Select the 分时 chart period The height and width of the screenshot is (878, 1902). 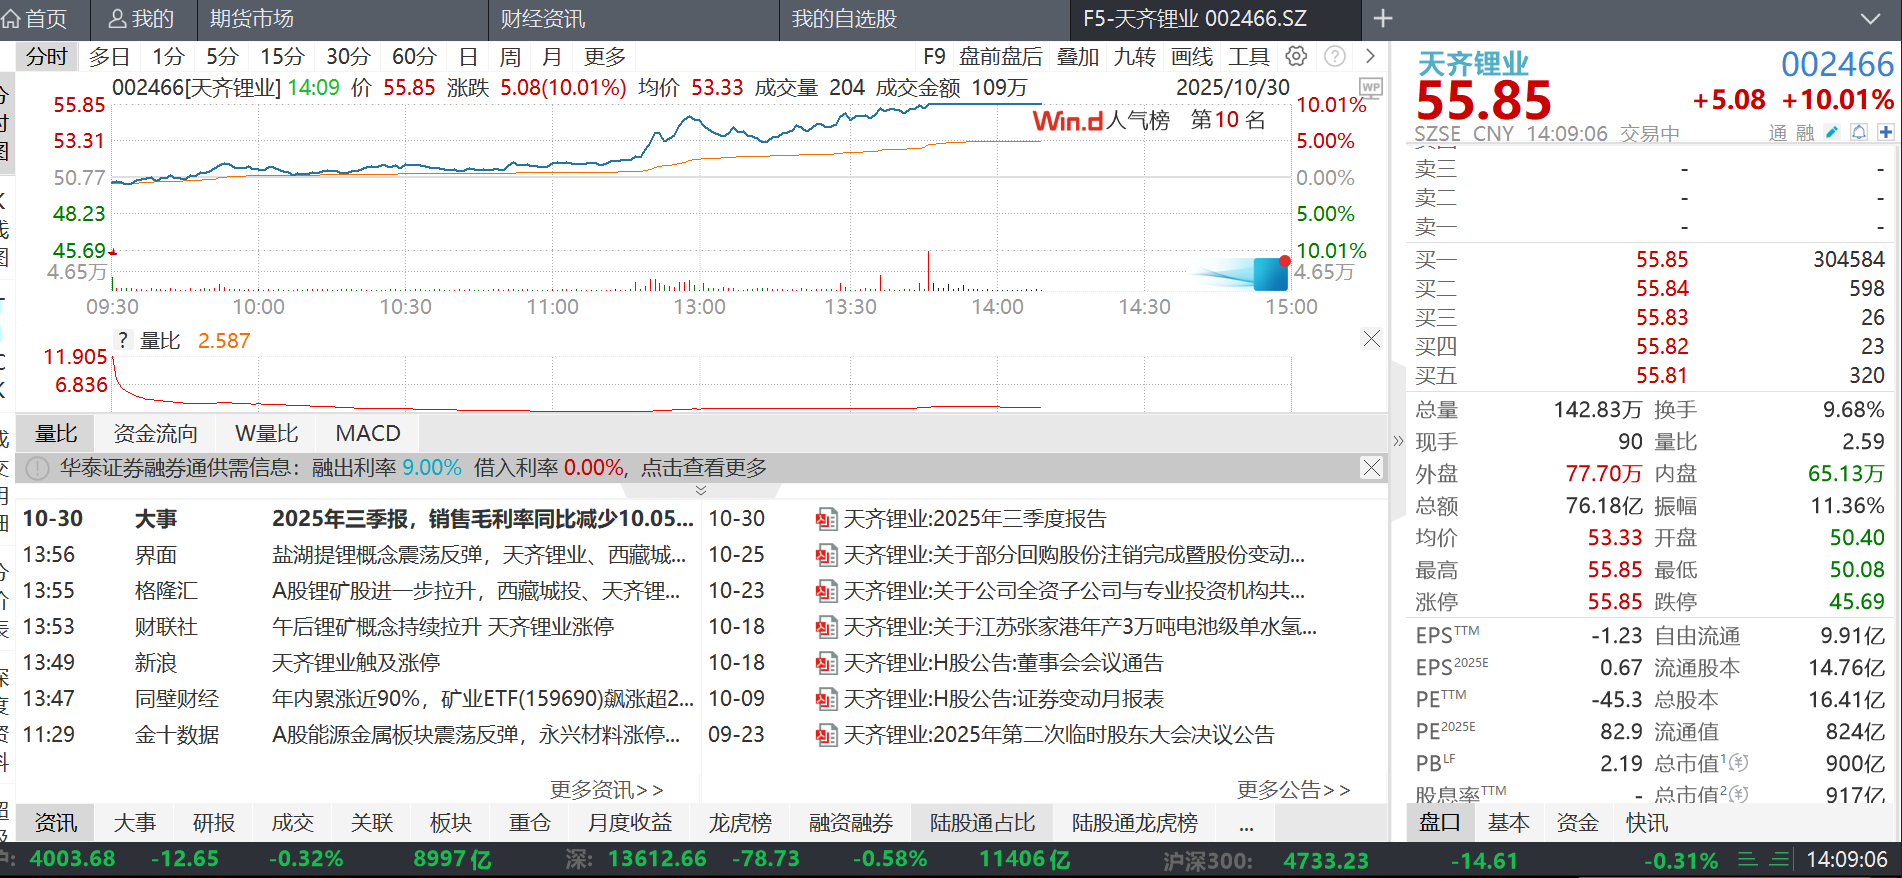click(47, 56)
